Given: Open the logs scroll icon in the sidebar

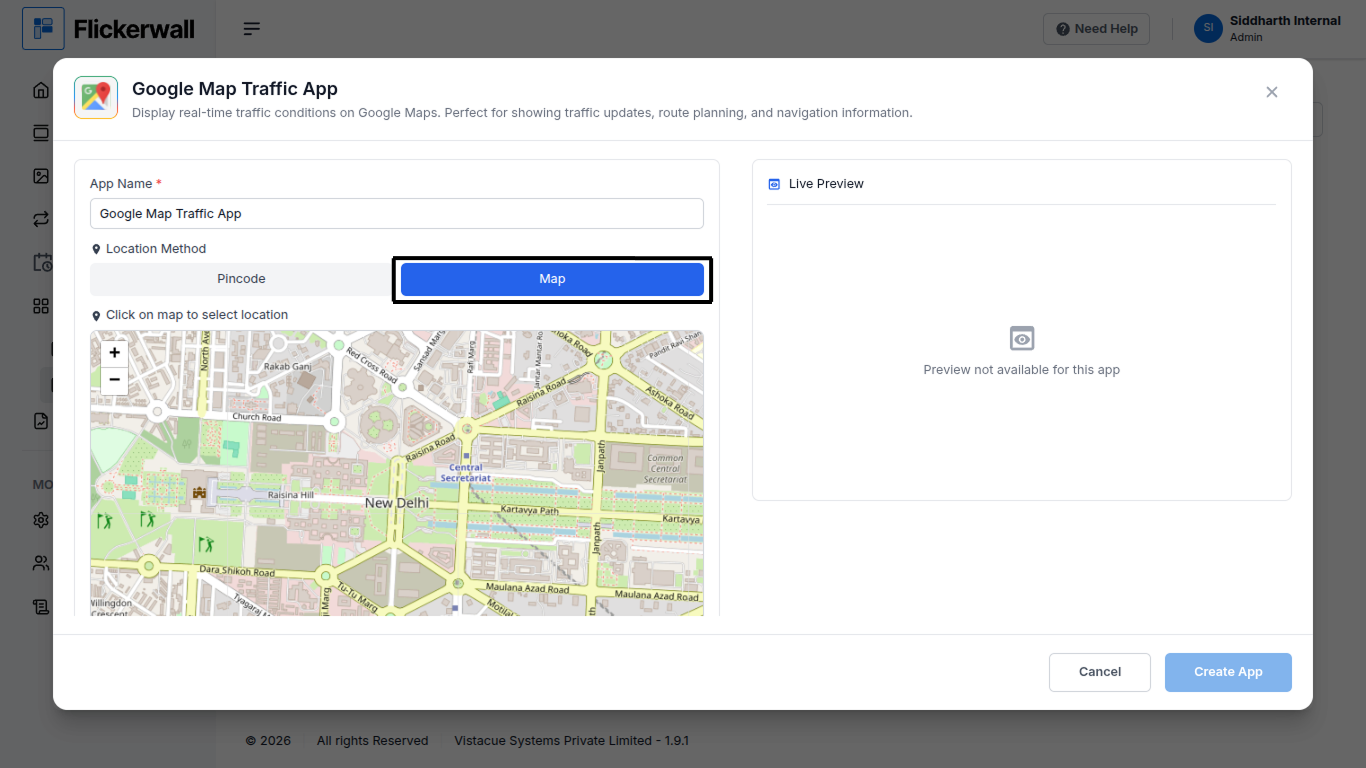Looking at the screenshot, I should [x=41, y=606].
